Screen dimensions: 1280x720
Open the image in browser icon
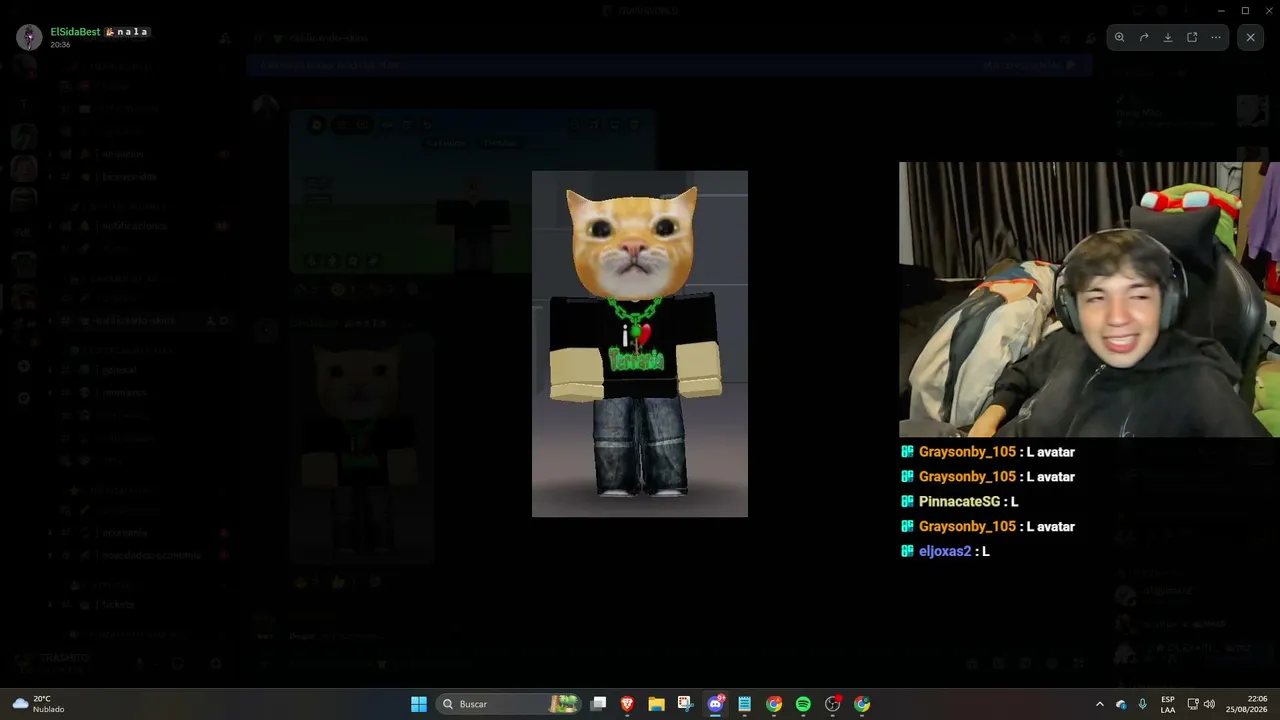click(x=1192, y=37)
